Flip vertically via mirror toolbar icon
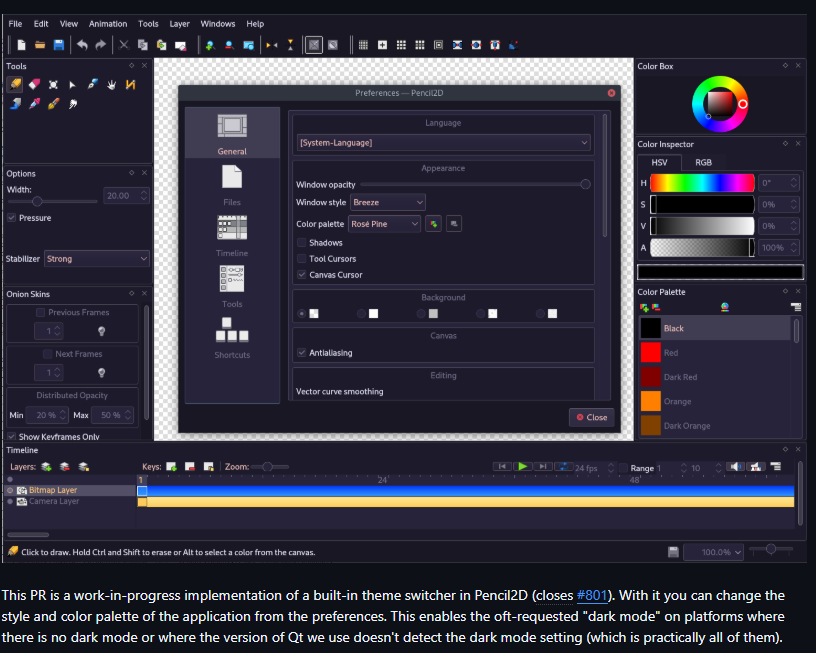Viewport: 816px width, 653px height. tap(290, 45)
